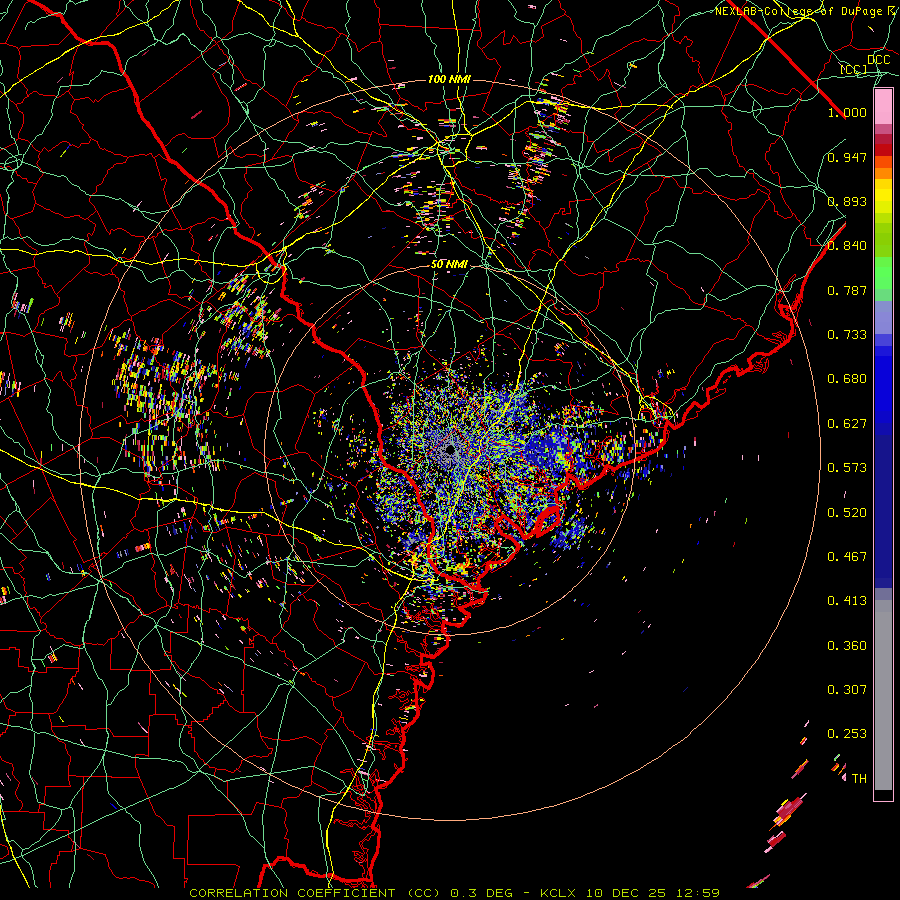Select the 0.787 scale value
The width and height of the screenshot is (900, 900).
(847, 290)
